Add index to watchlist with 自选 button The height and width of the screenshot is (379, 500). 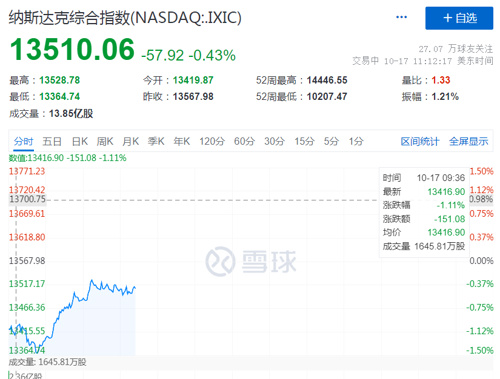[459, 18]
